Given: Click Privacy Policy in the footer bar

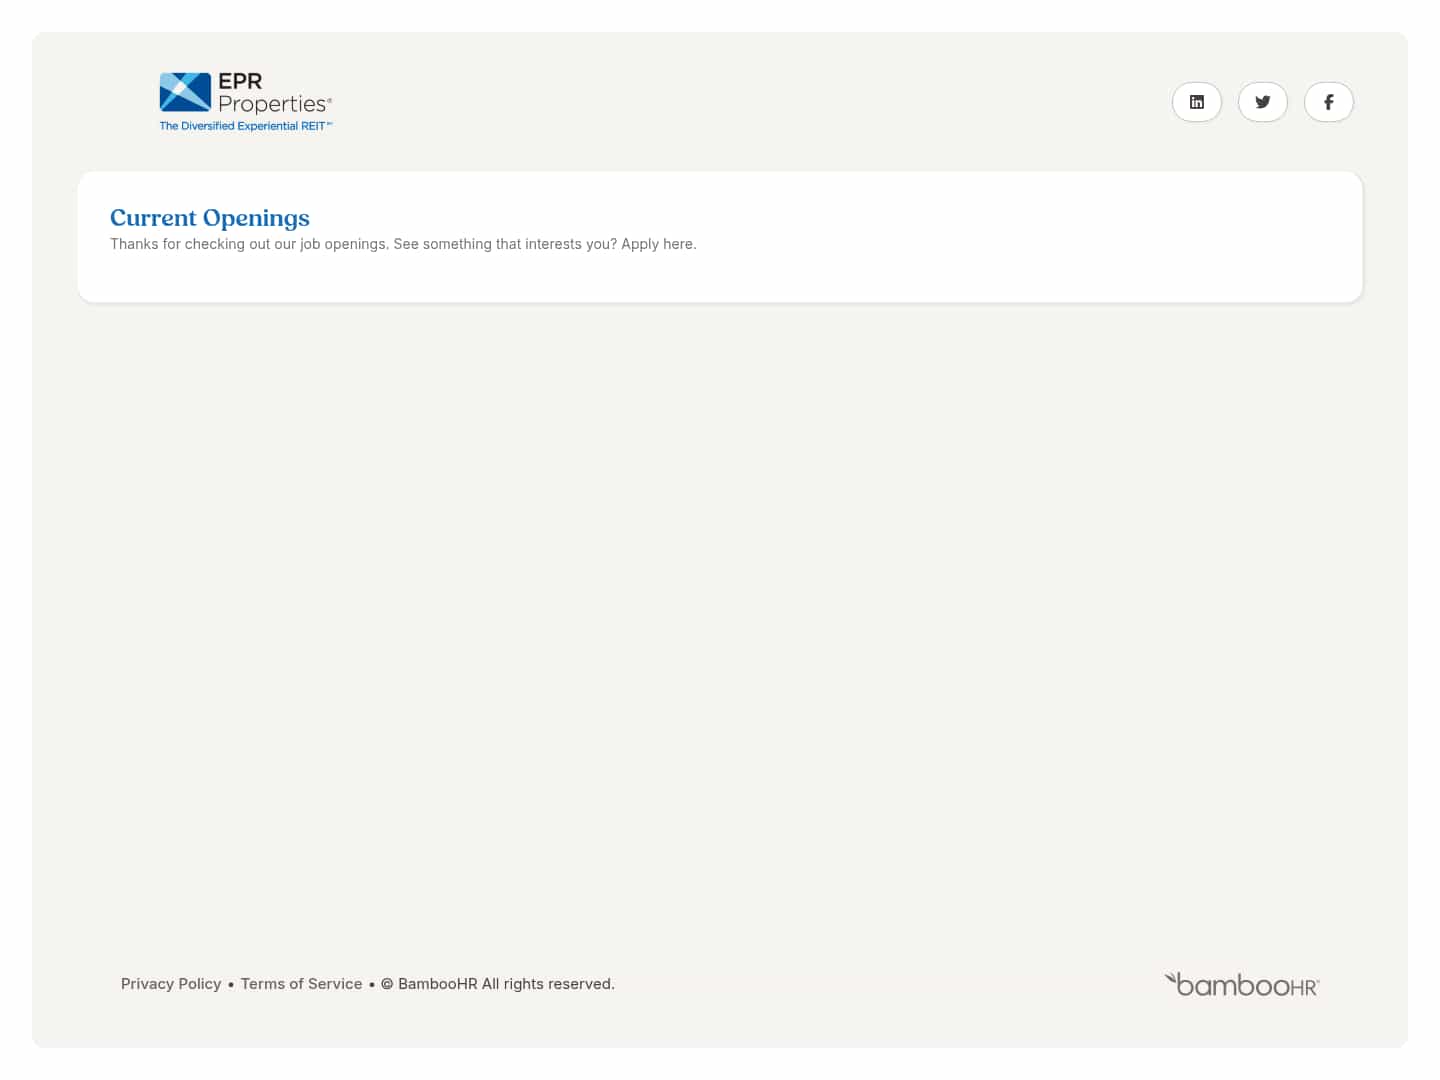Looking at the screenshot, I should [x=170, y=983].
